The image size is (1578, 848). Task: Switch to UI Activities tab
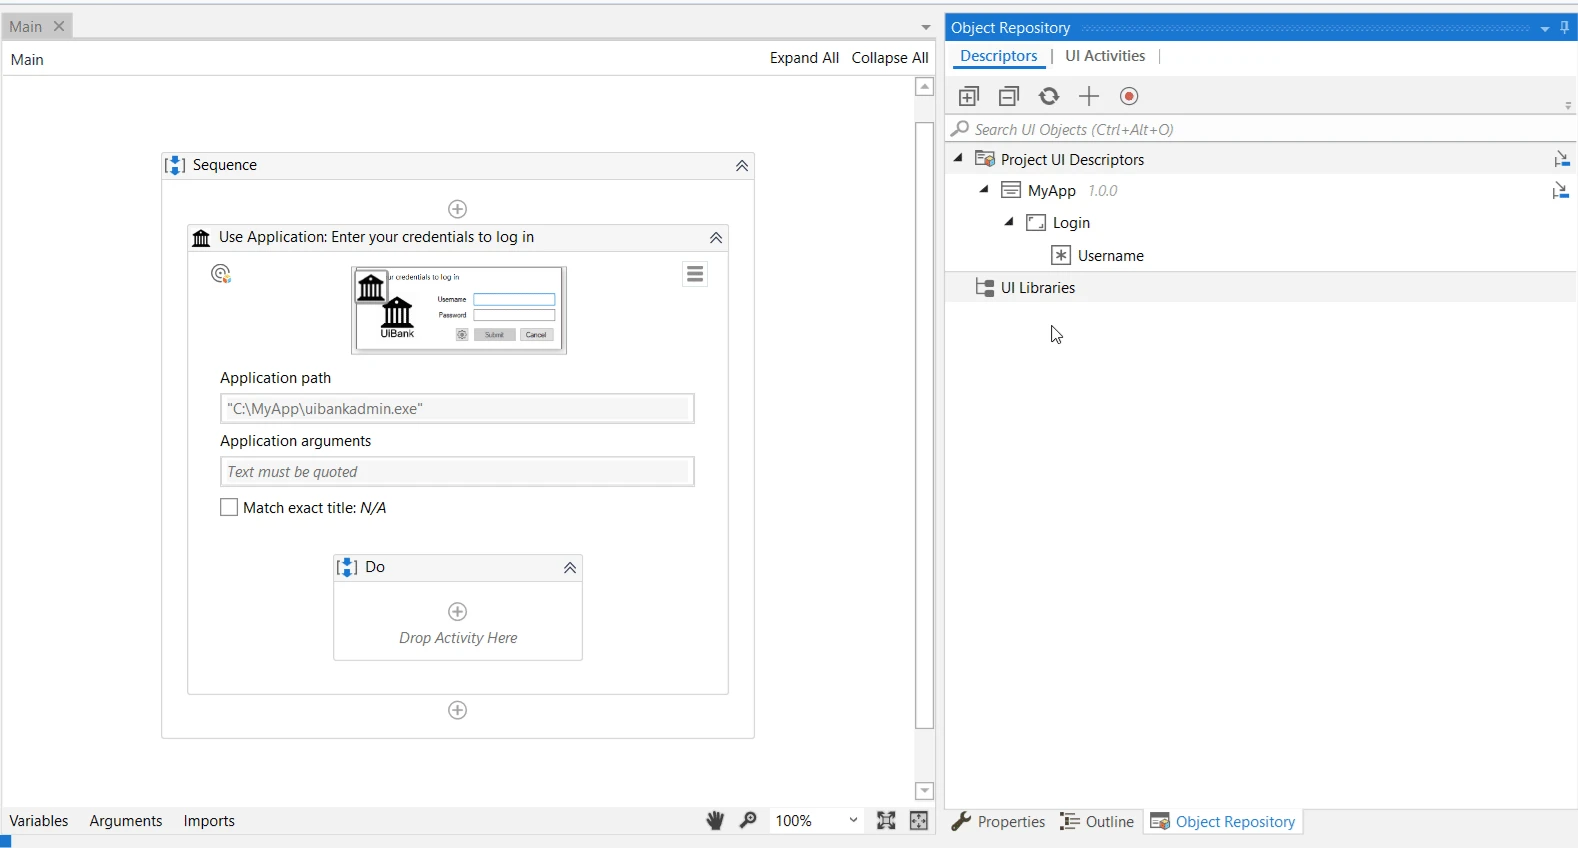click(1105, 56)
